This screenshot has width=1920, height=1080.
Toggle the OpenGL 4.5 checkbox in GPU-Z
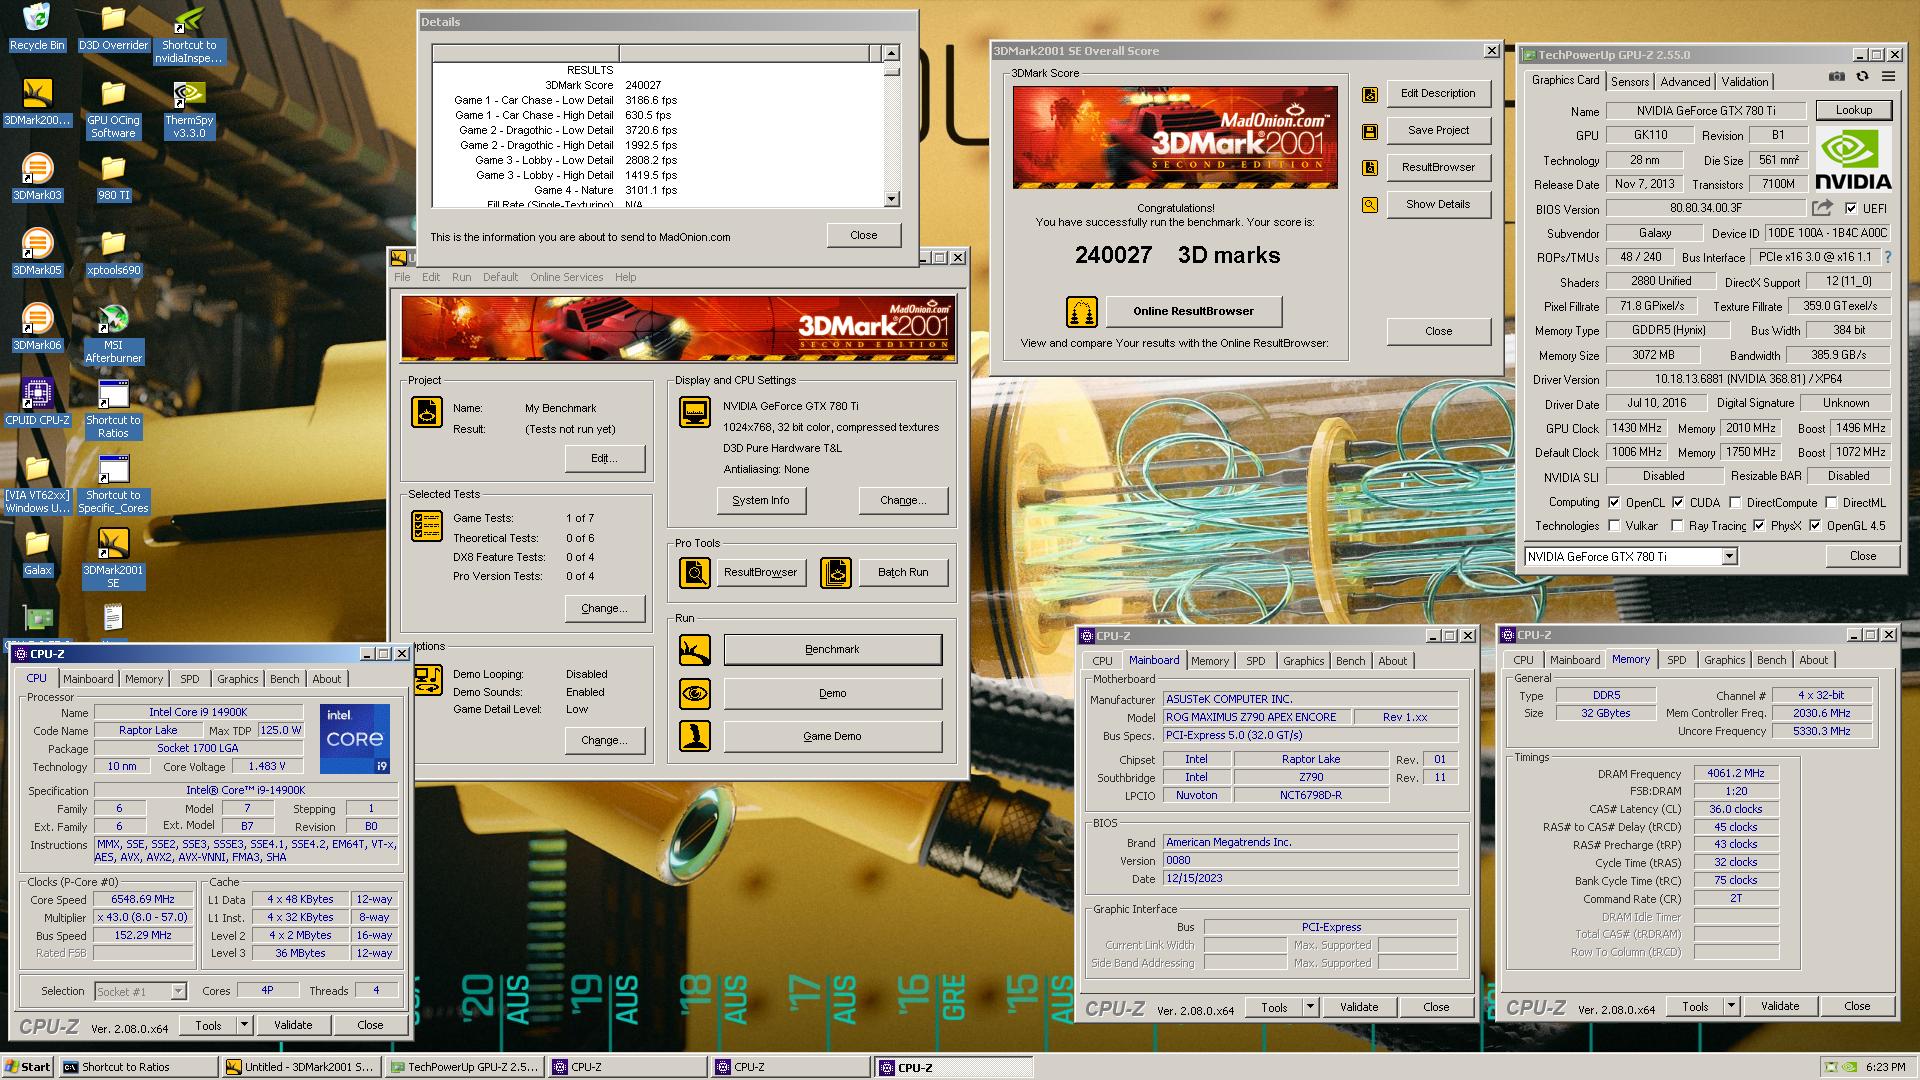pyautogui.click(x=1815, y=526)
